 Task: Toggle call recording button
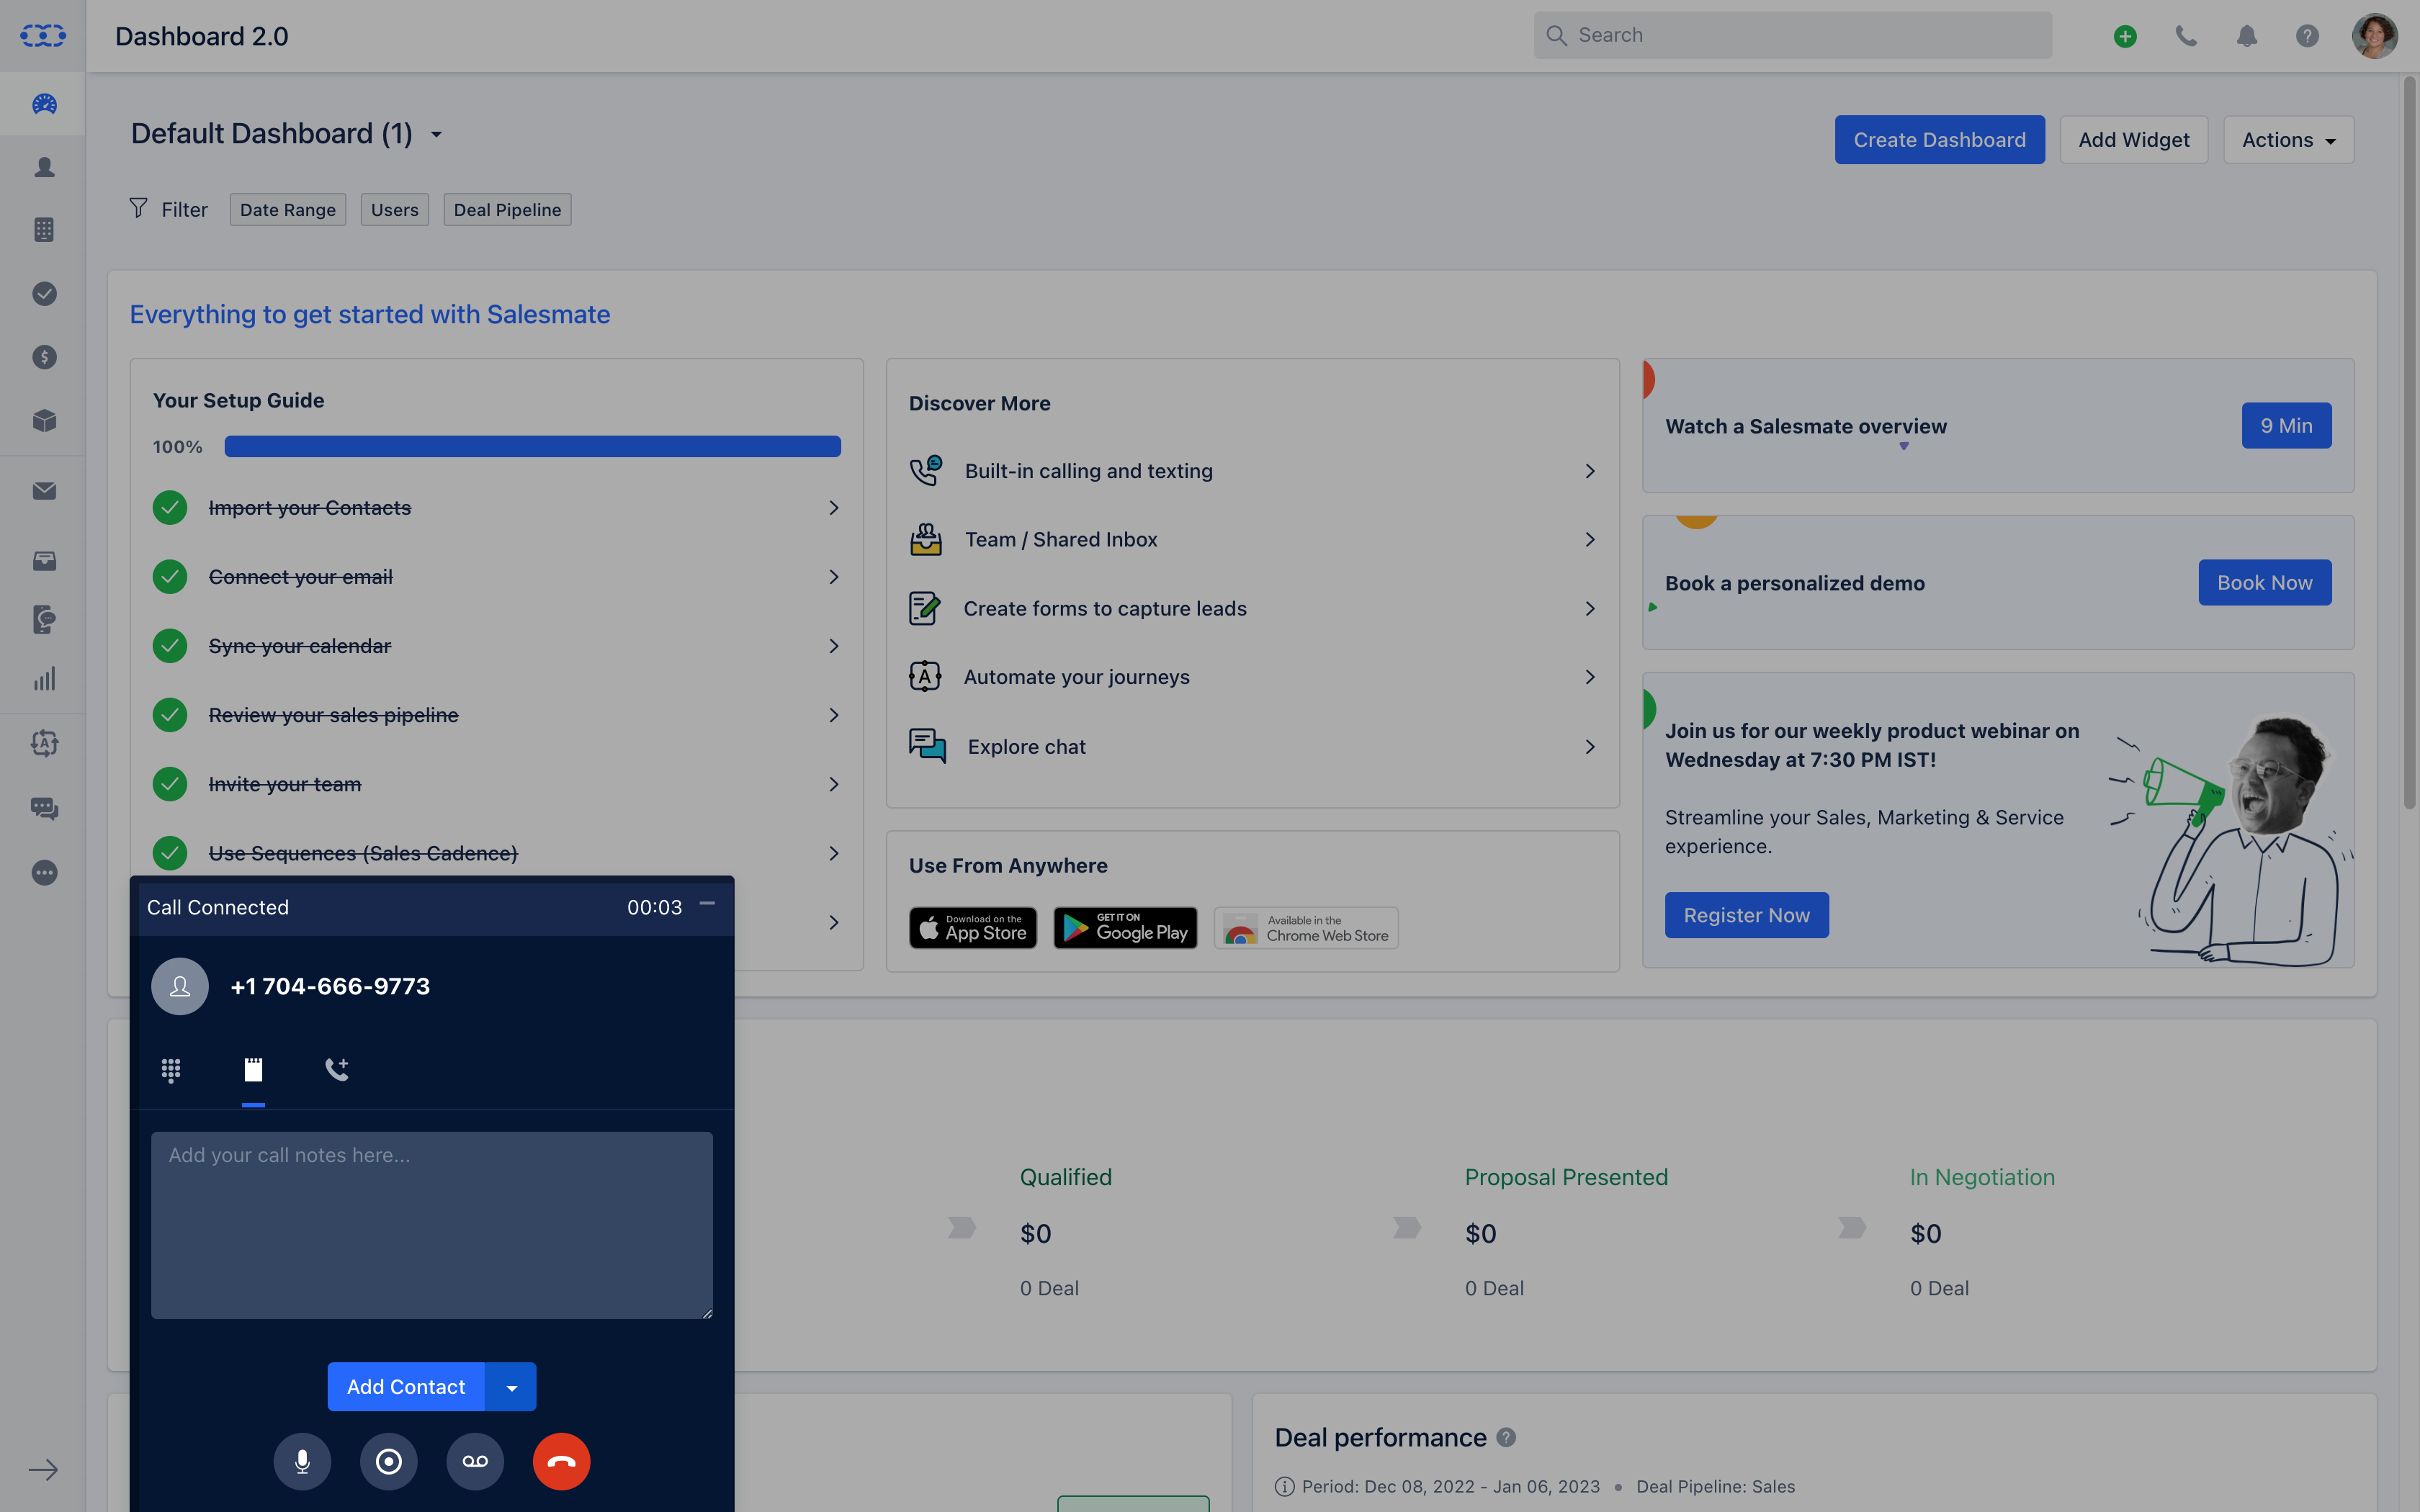point(389,1462)
